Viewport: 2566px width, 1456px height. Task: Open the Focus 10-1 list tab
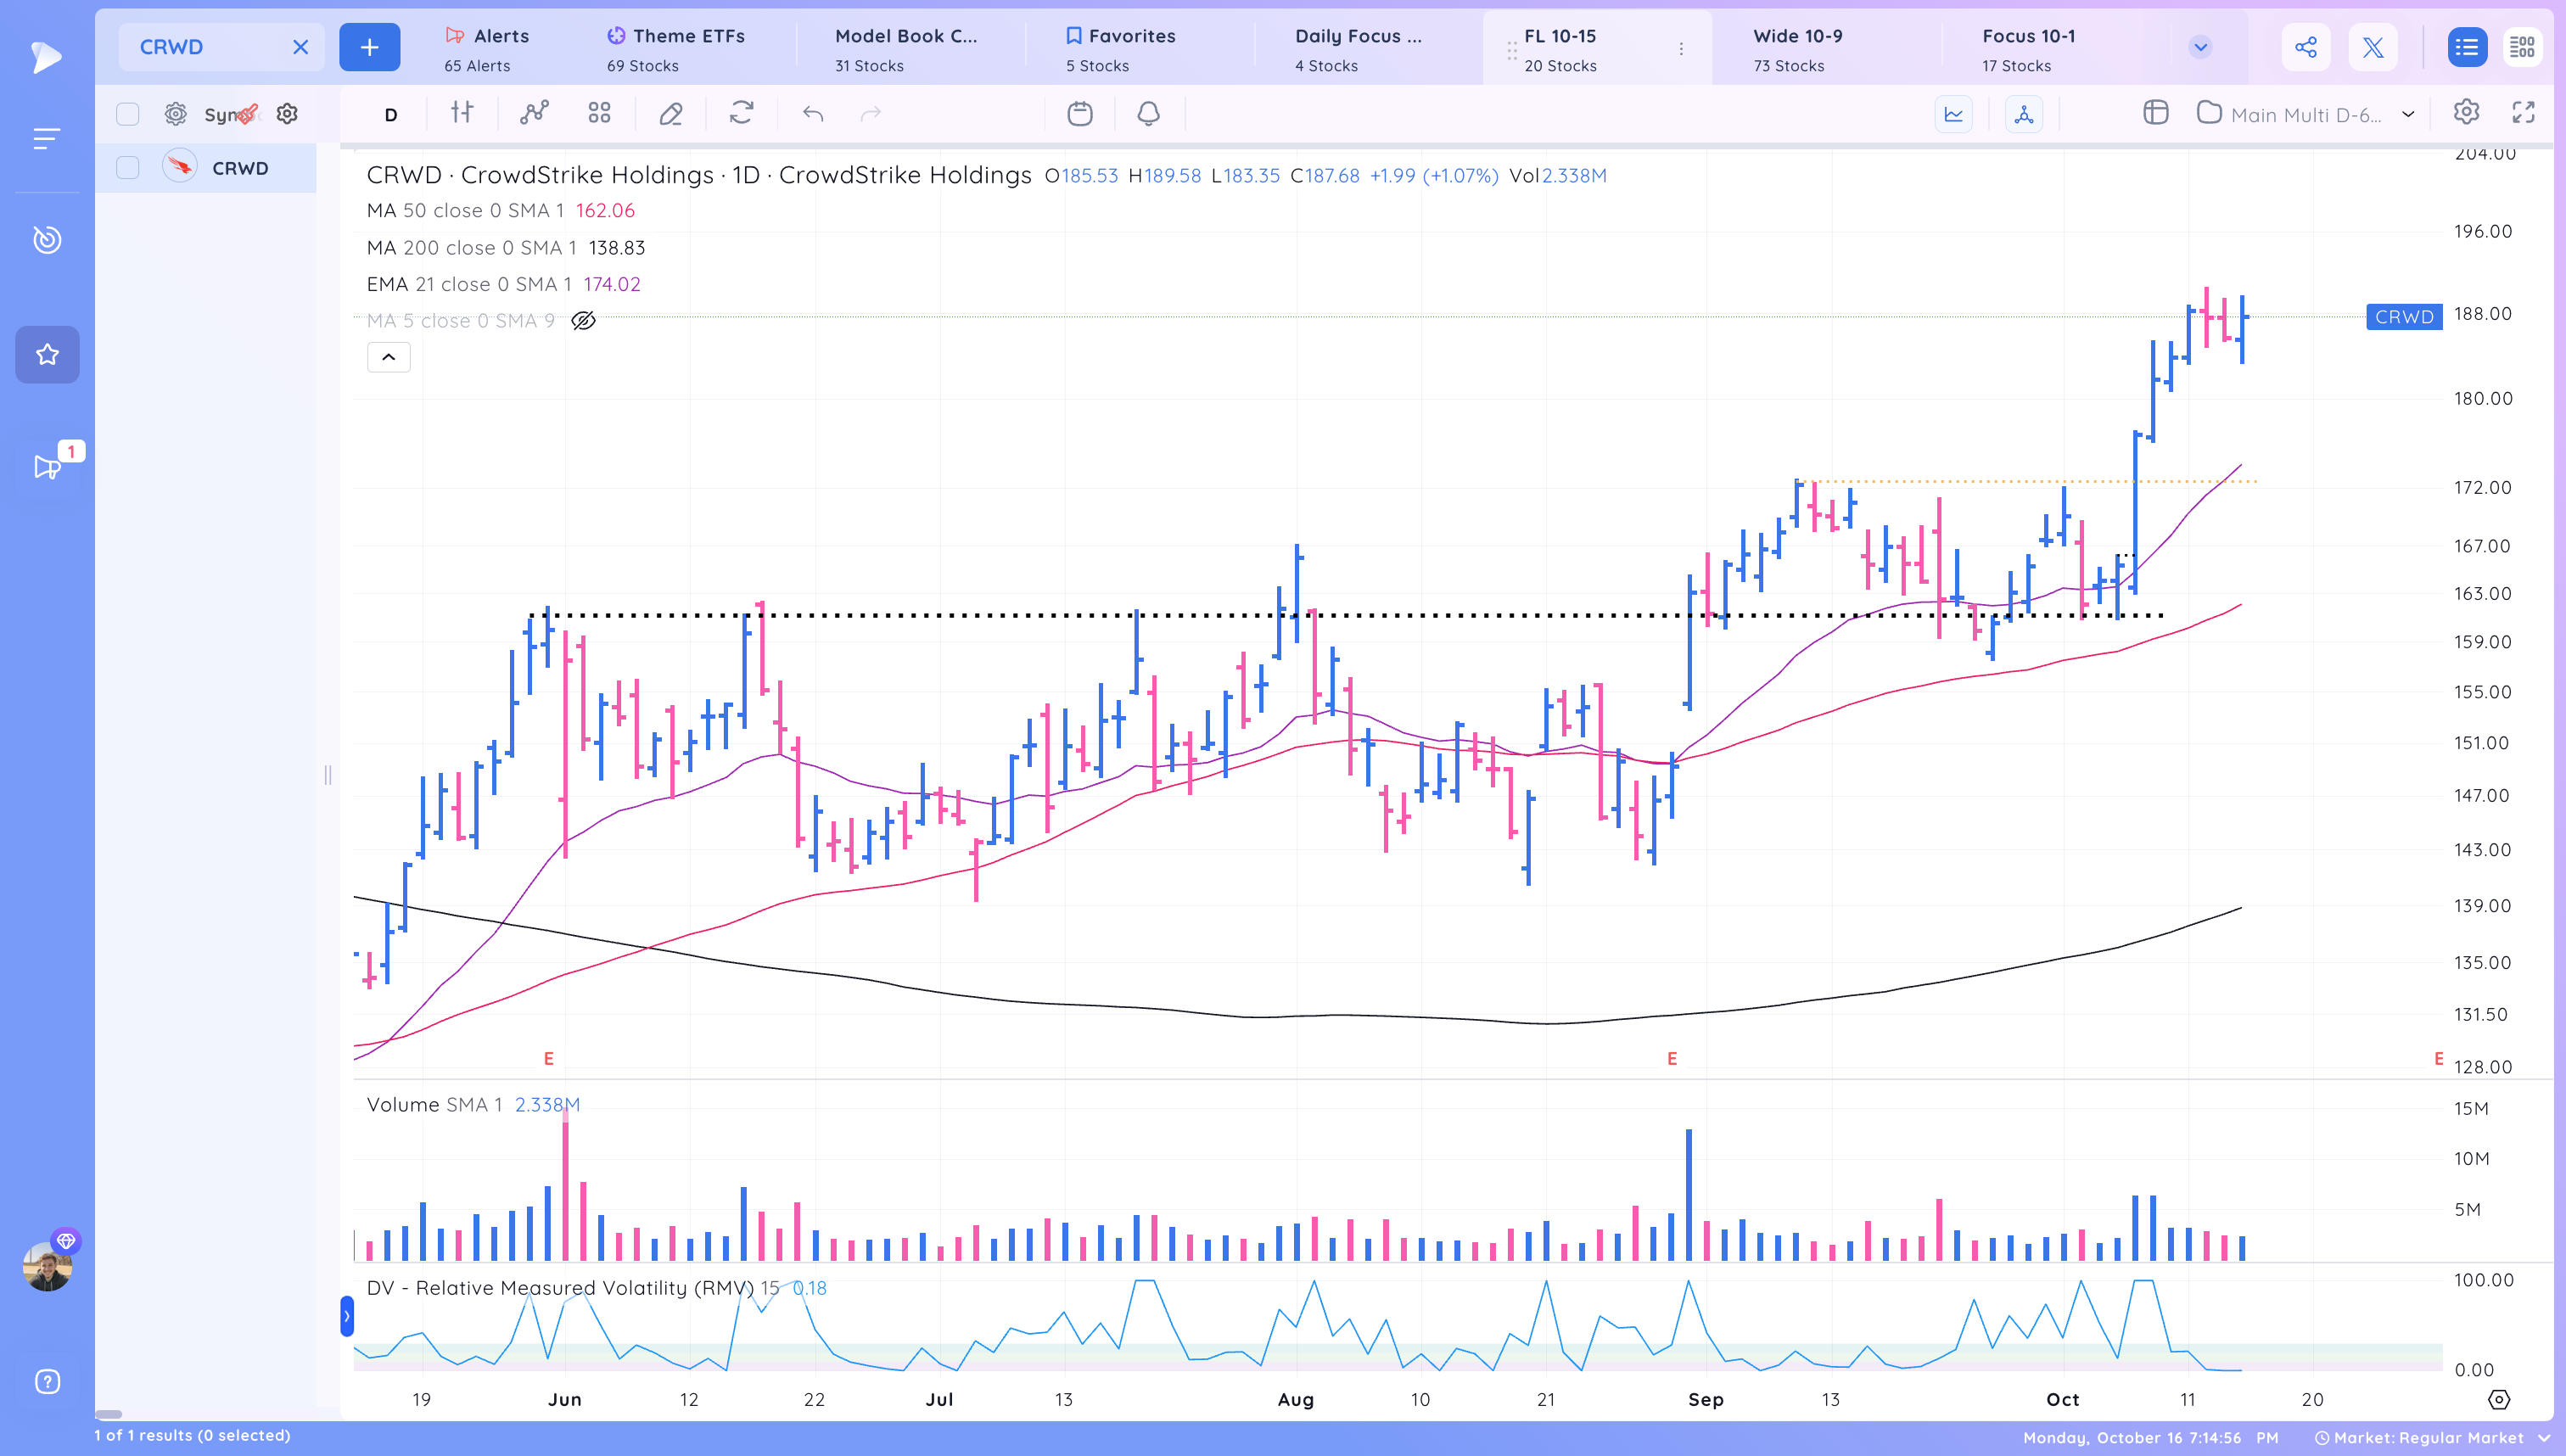[2028, 49]
